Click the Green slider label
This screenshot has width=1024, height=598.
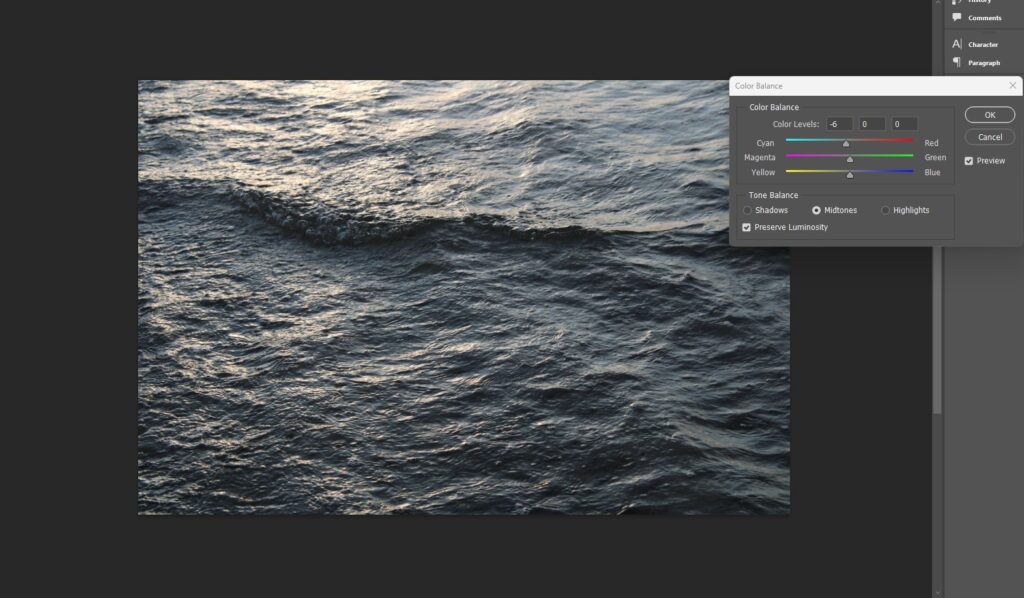coord(935,157)
